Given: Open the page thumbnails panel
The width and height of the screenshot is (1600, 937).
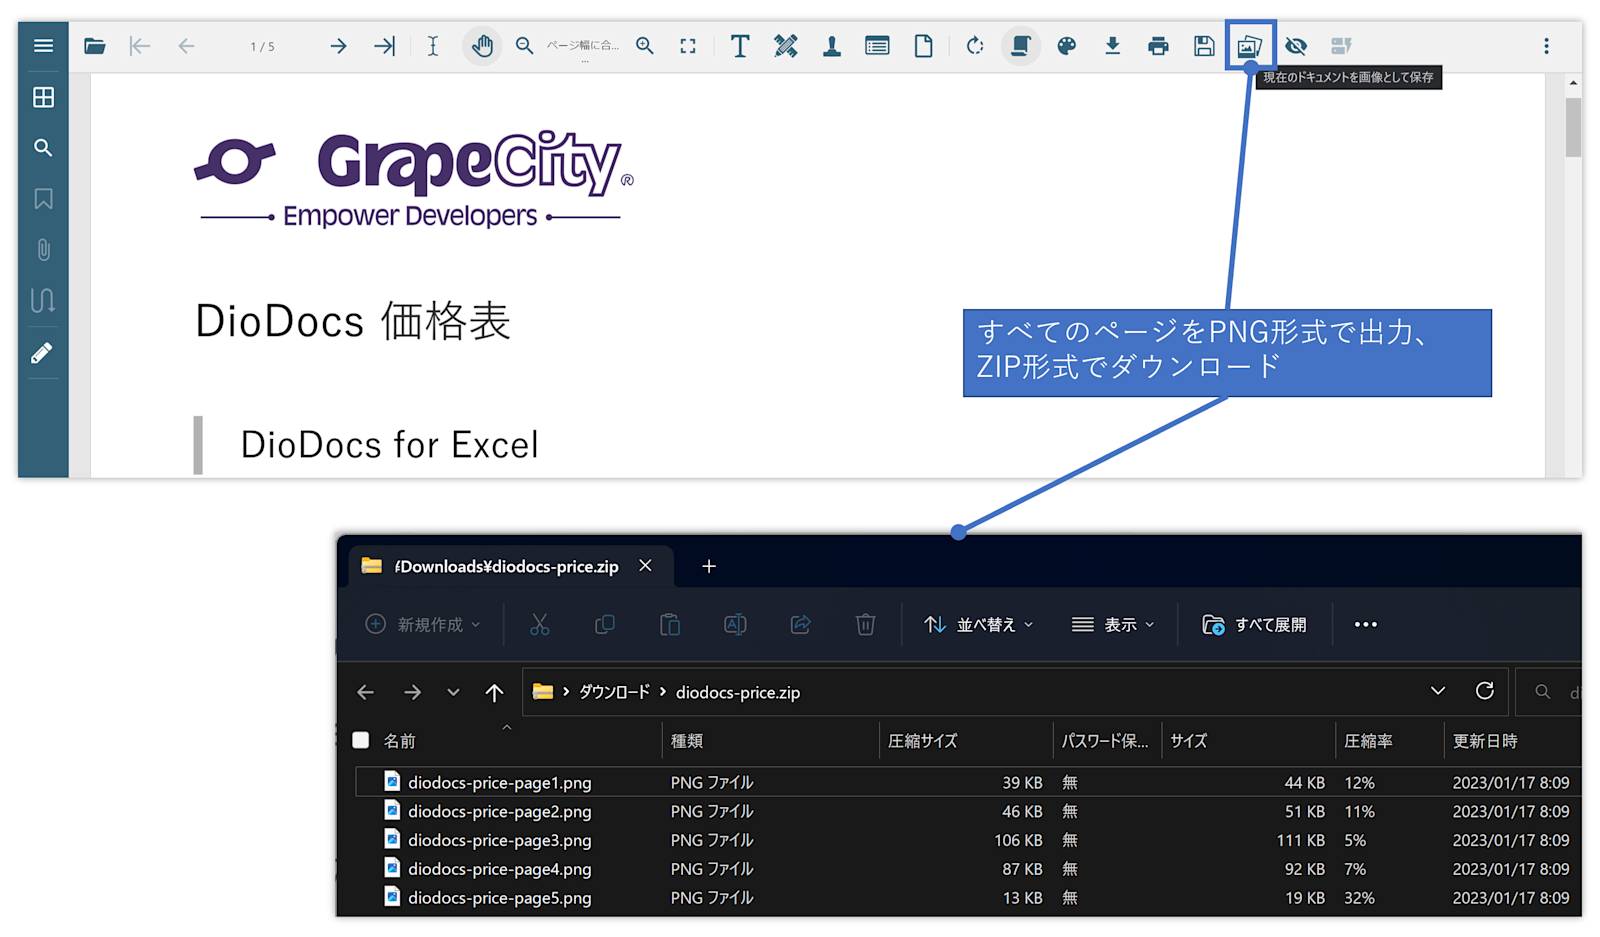Looking at the screenshot, I should (x=43, y=97).
